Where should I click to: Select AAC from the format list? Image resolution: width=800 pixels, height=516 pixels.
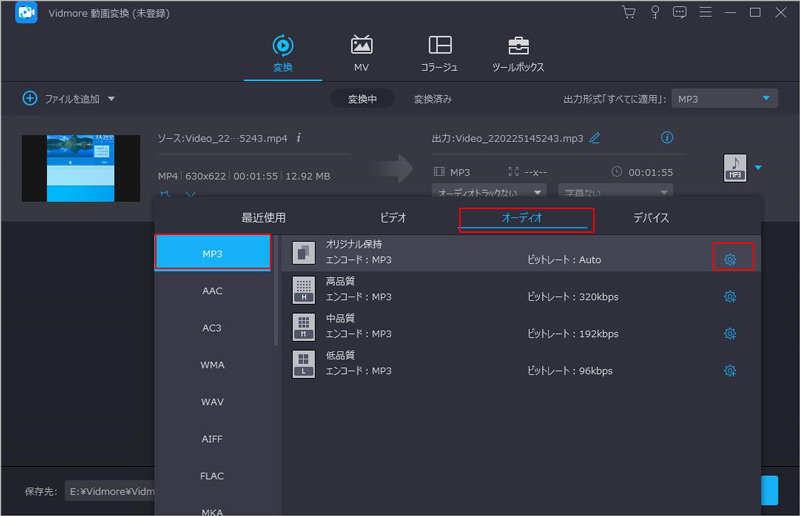(212, 291)
